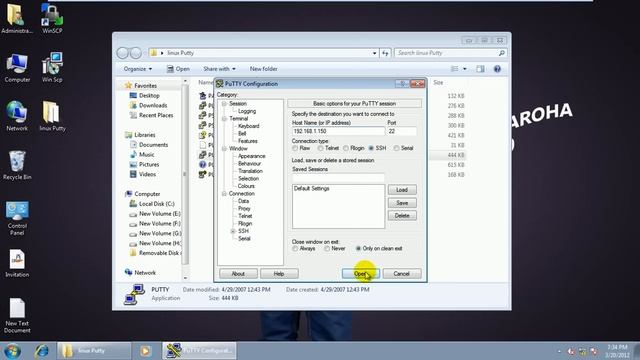The height and width of the screenshot is (360, 640).
Task: Click the About button in PuTTY
Action: [238, 273]
